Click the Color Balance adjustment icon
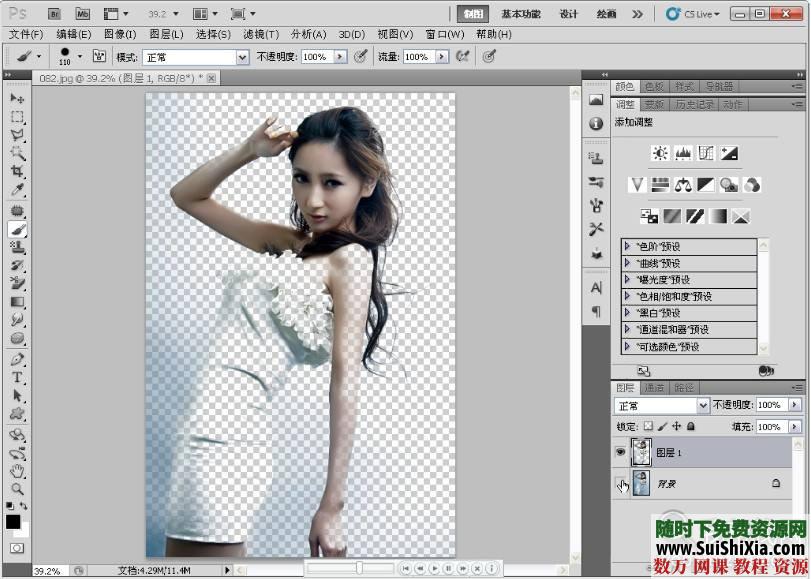 coord(683,184)
